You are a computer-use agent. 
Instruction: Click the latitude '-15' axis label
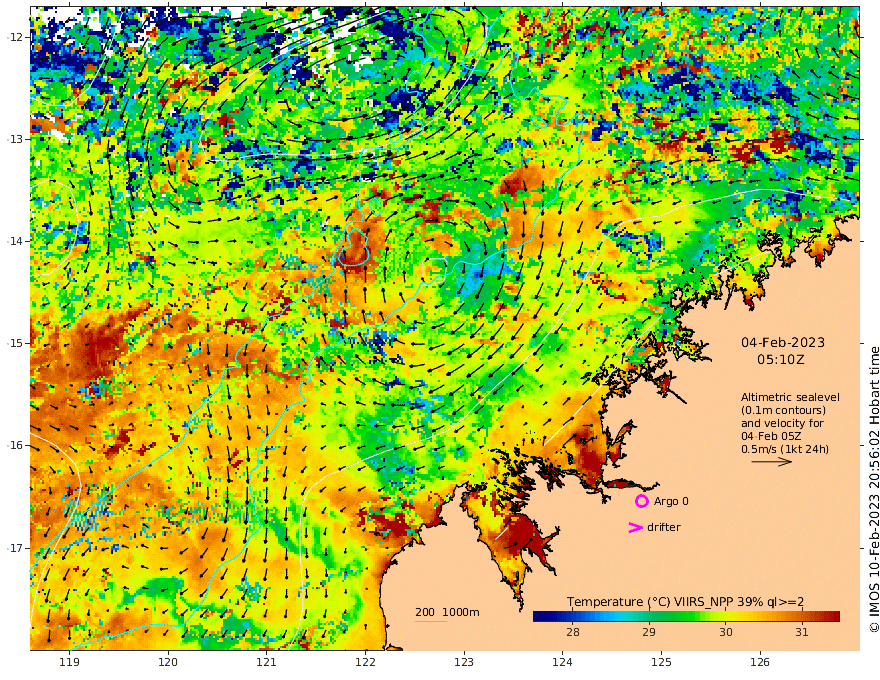(x=16, y=343)
